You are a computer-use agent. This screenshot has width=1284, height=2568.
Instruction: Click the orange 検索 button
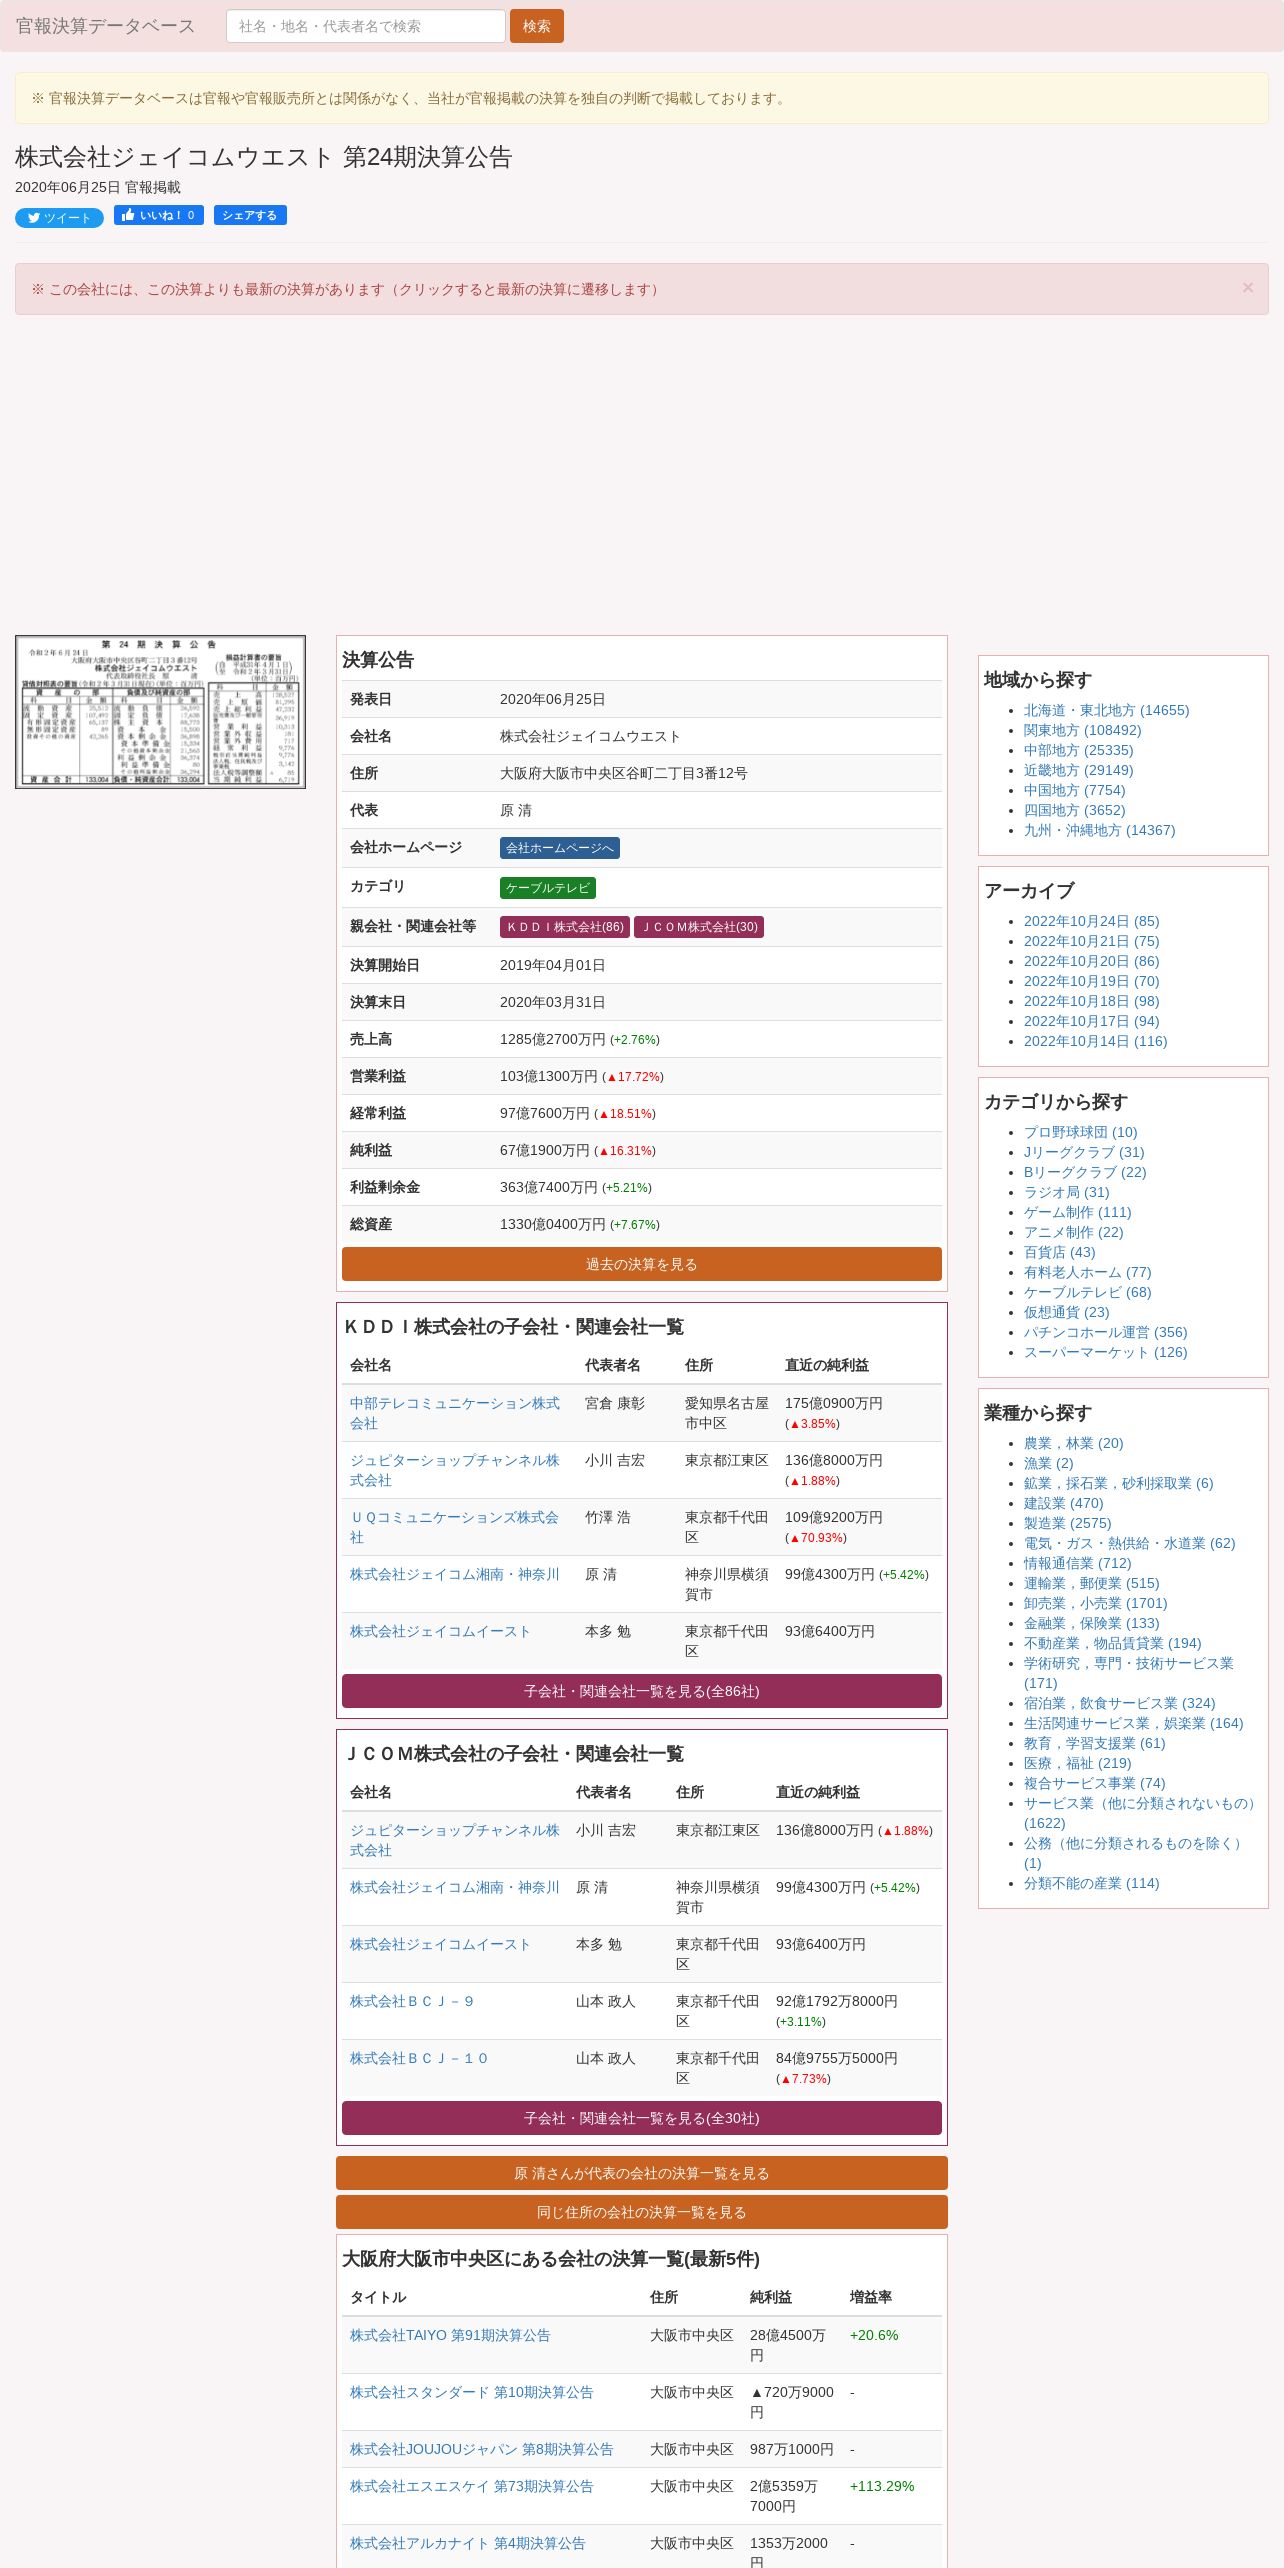click(x=537, y=26)
